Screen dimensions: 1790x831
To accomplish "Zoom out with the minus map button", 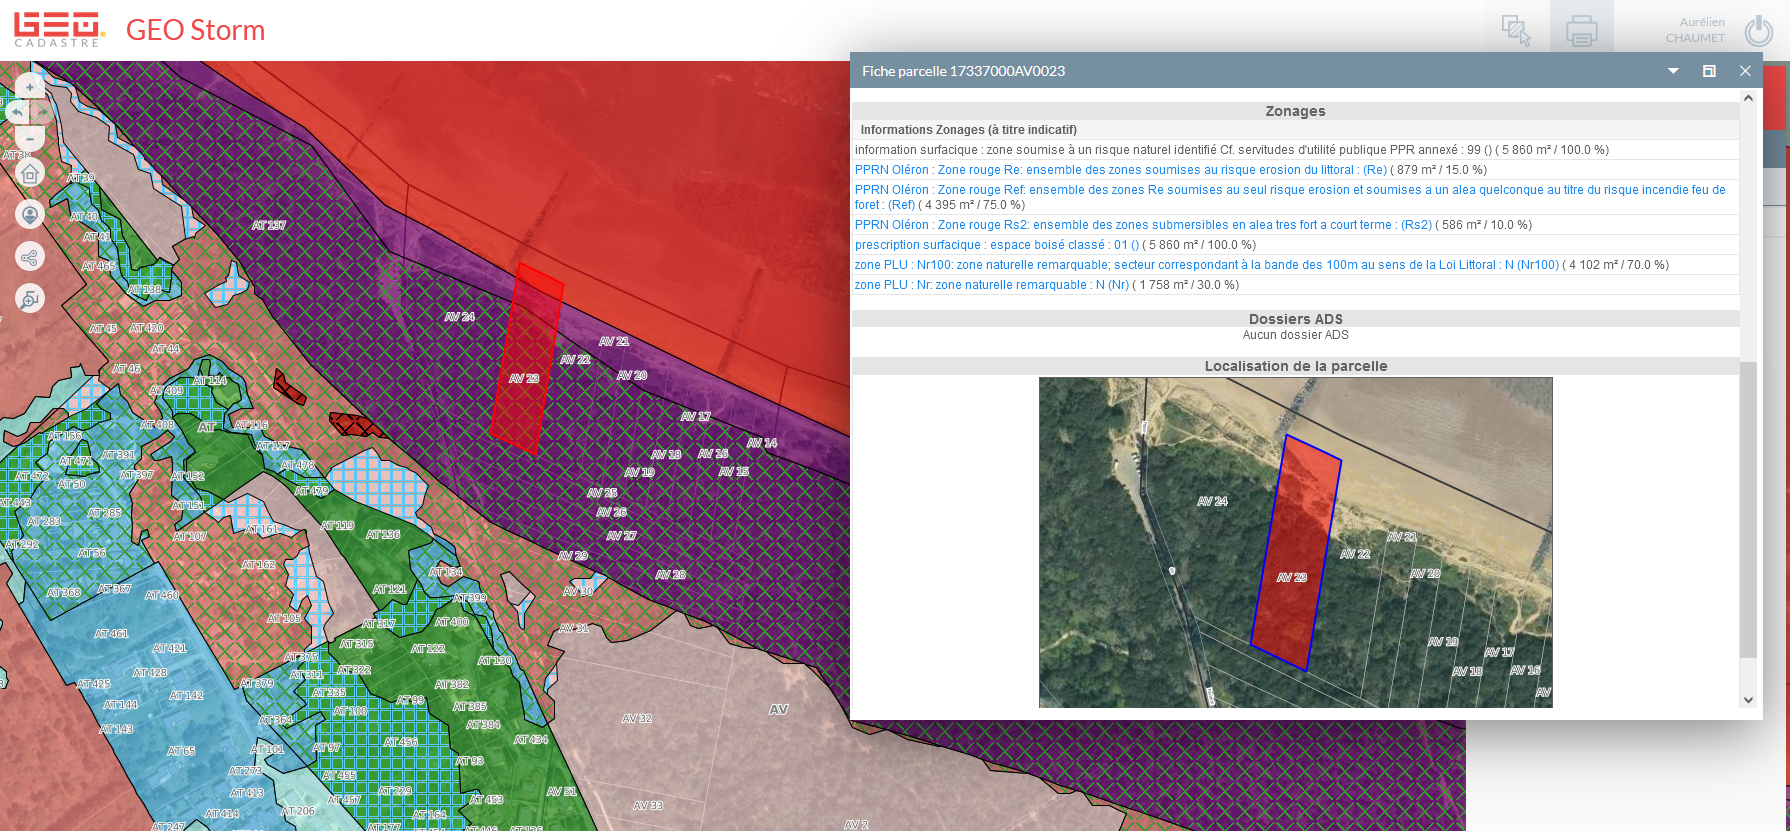I will (x=30, y=139).
